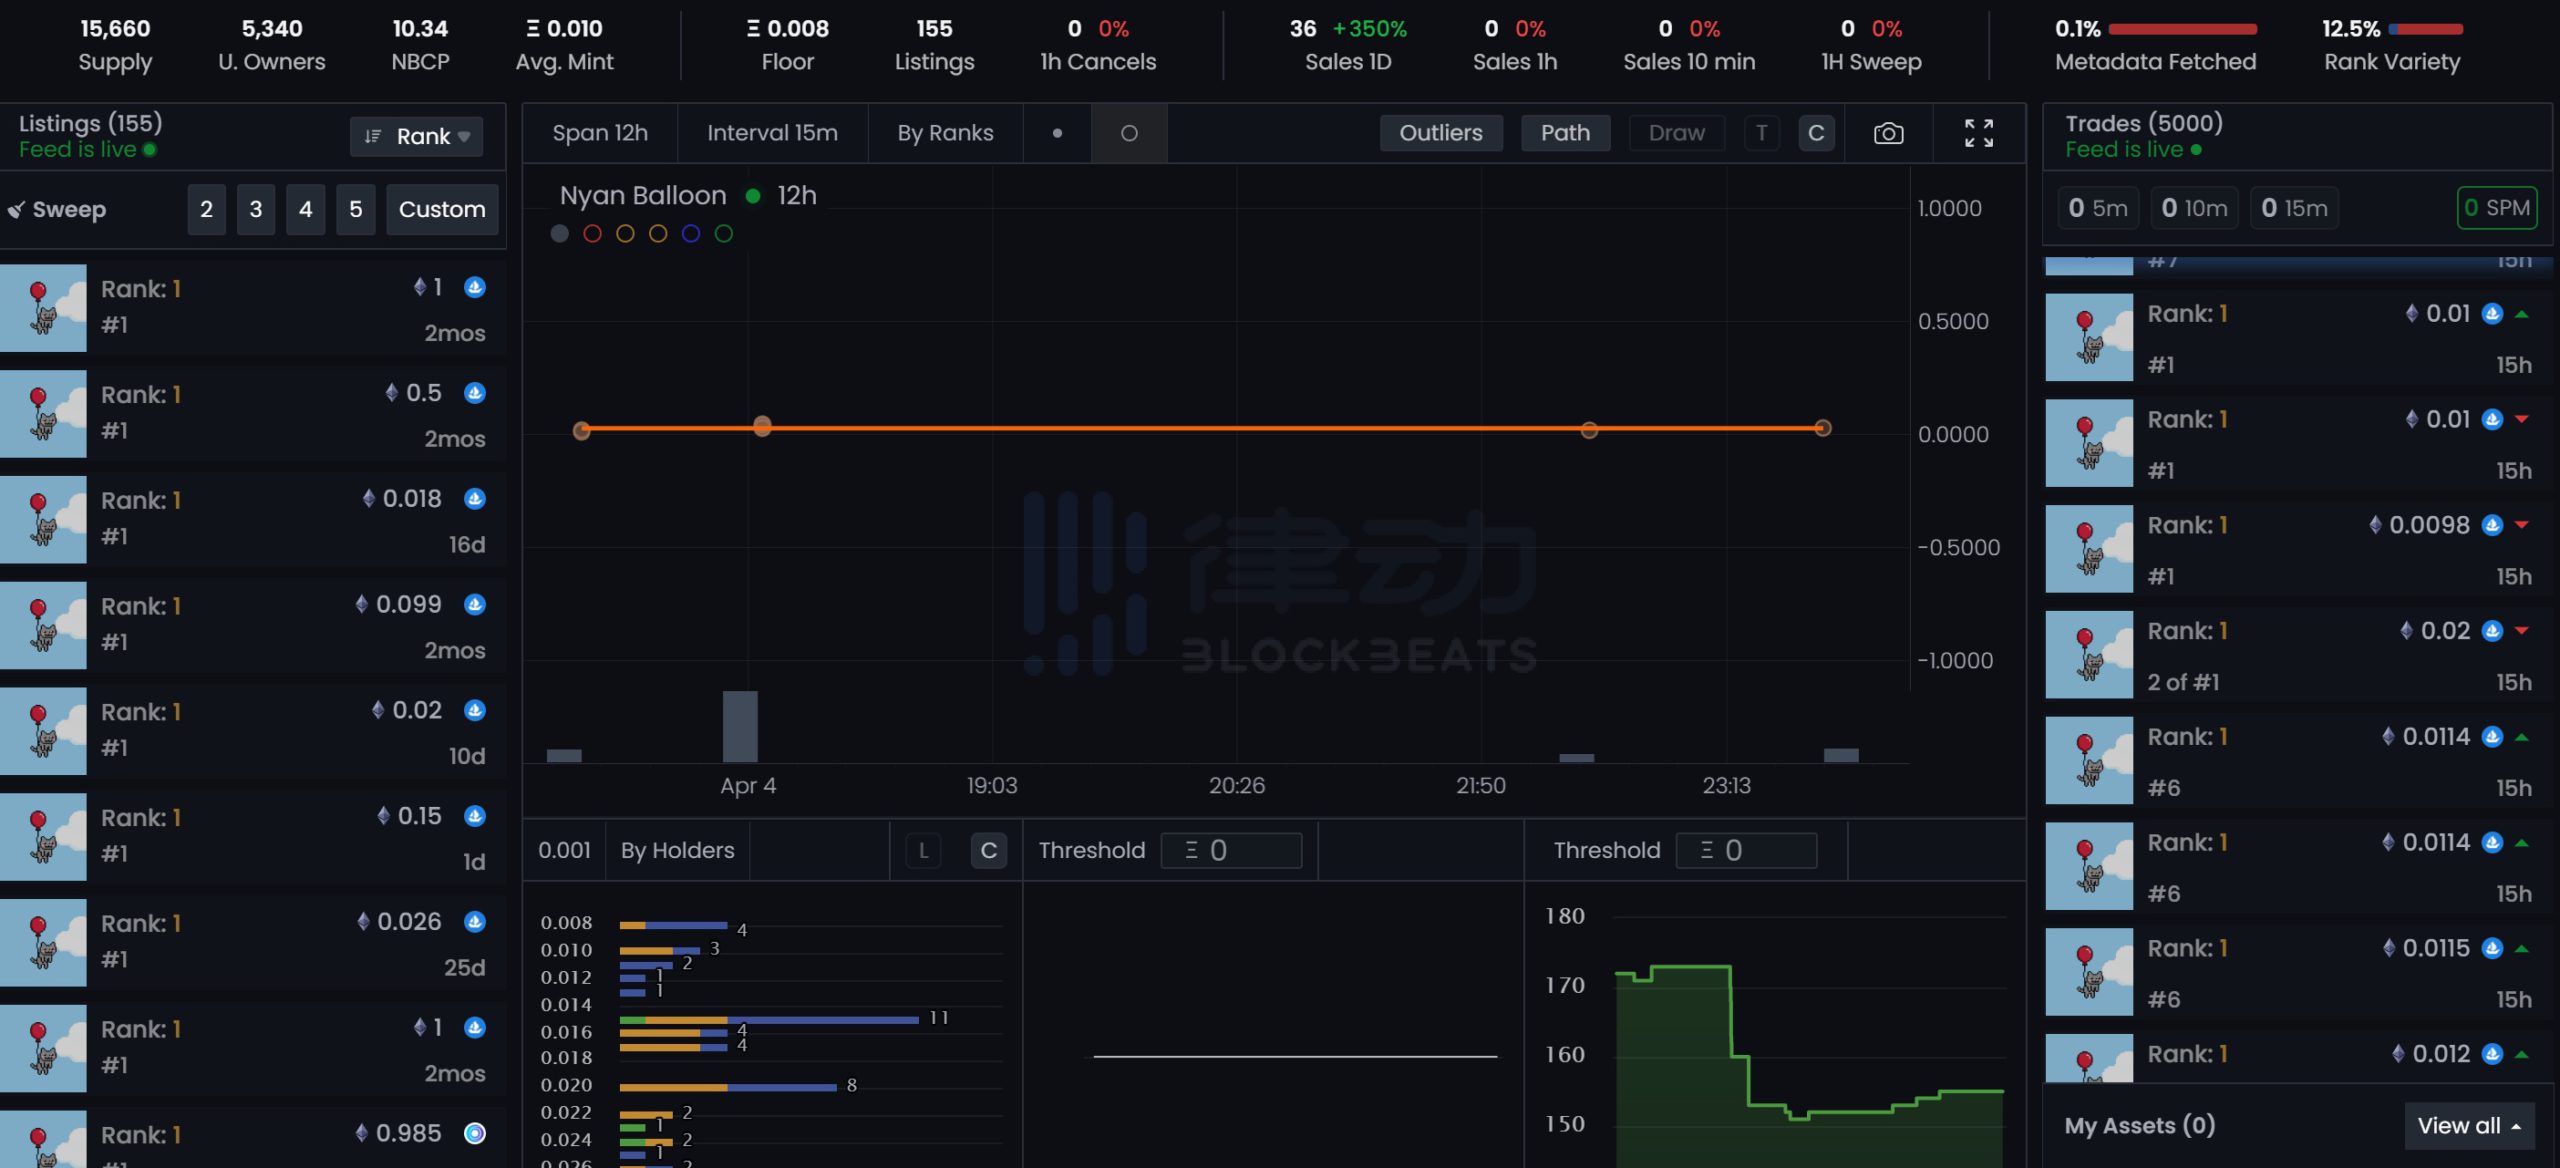Click the Threshold filter icon
This screenshot has width=2560, height=1168.
pos(1190,849)
